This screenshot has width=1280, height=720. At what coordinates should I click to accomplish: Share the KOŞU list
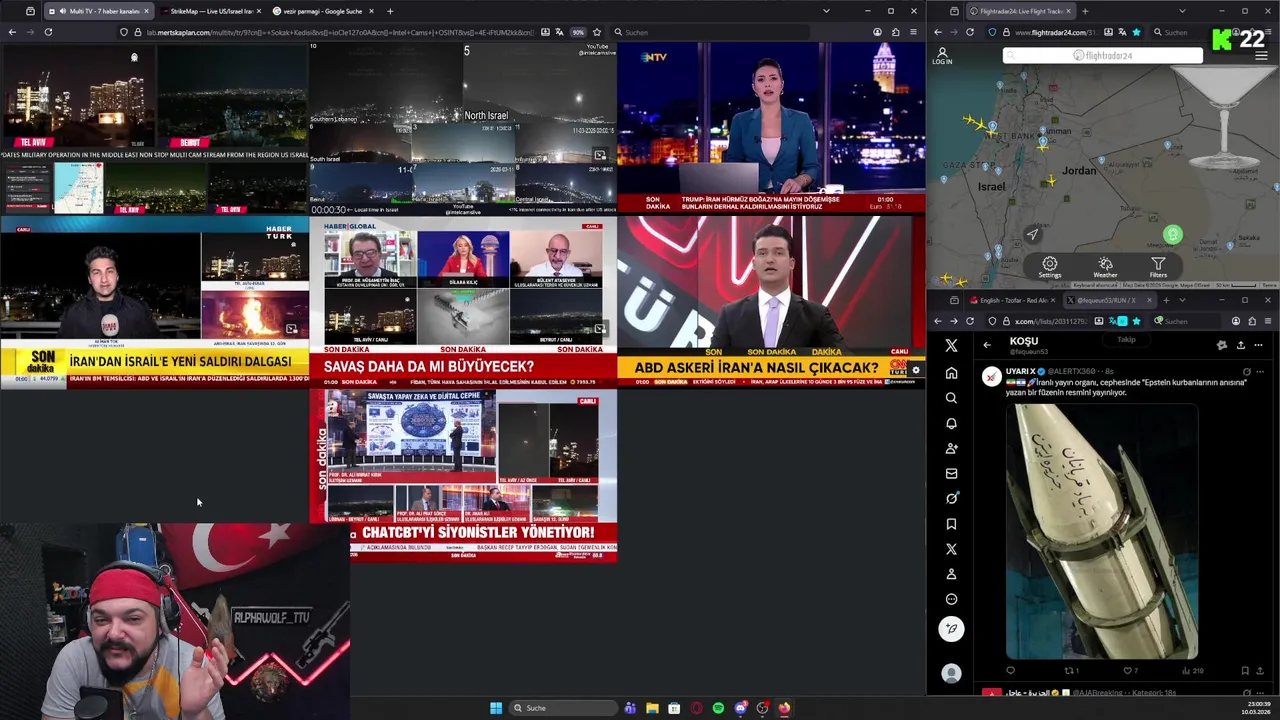pos(1240,345)
